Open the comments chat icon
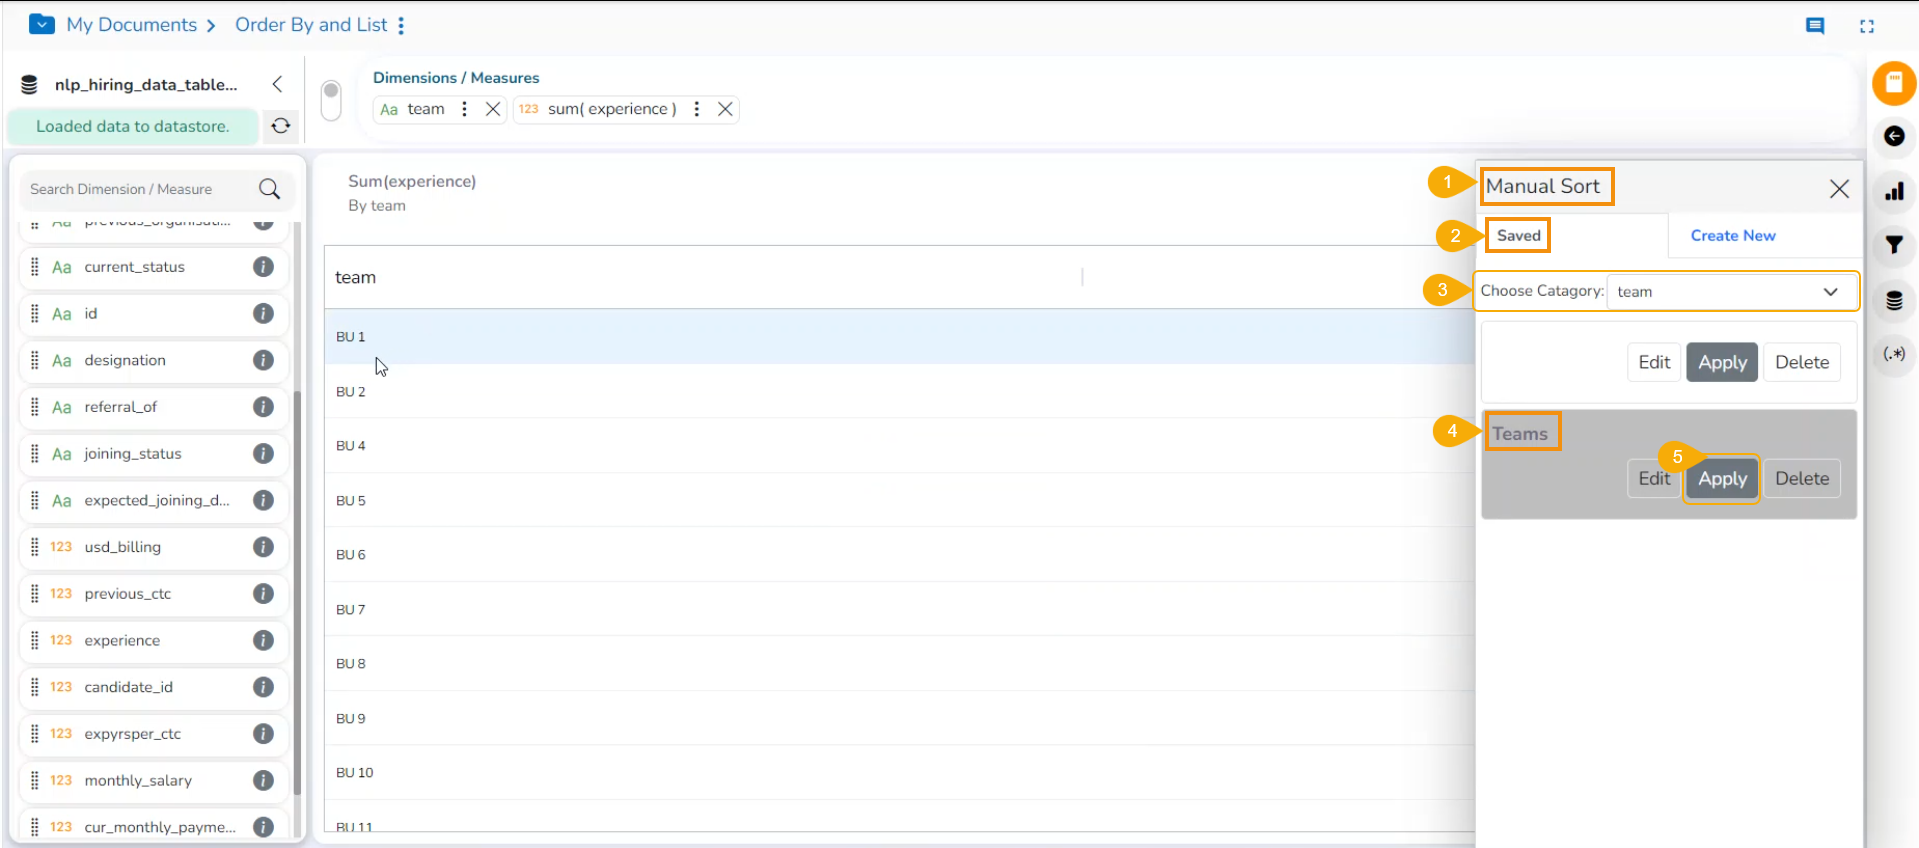This screenshot has height=848, width=1919. coord(1815,26)
